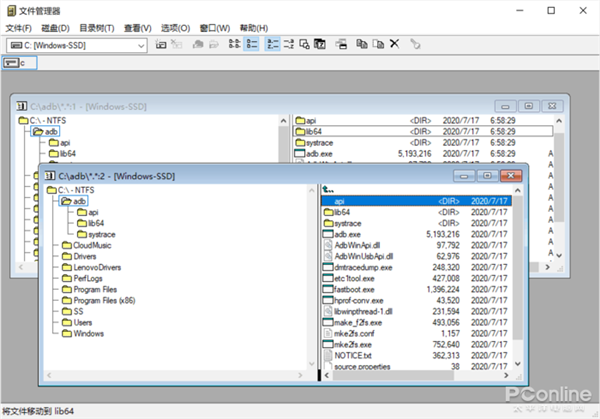
Task: Open the 文件(F) menu
Action: 19,27
